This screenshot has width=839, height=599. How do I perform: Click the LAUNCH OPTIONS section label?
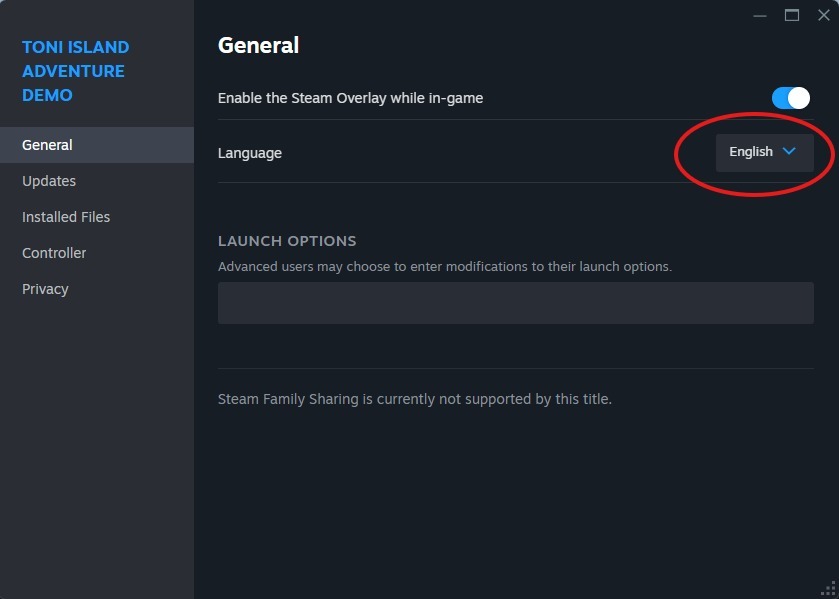tap(287, 241)
